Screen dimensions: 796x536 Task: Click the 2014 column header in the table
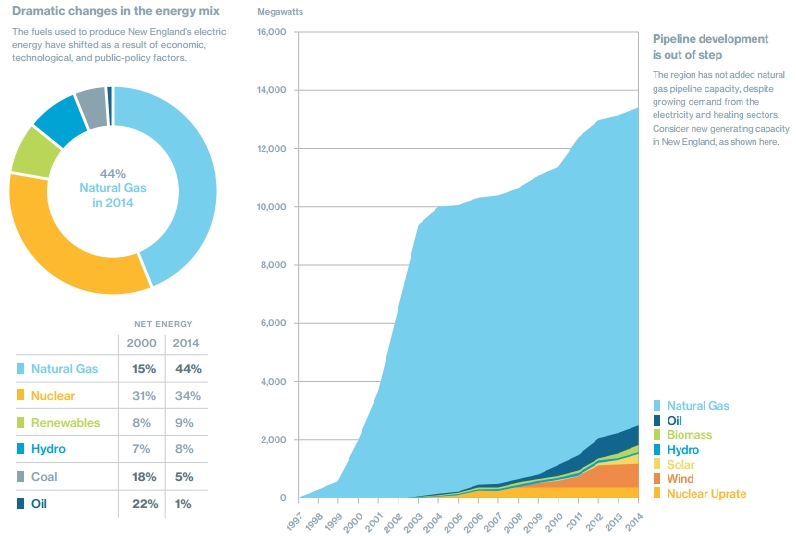[x=186, y=343]
